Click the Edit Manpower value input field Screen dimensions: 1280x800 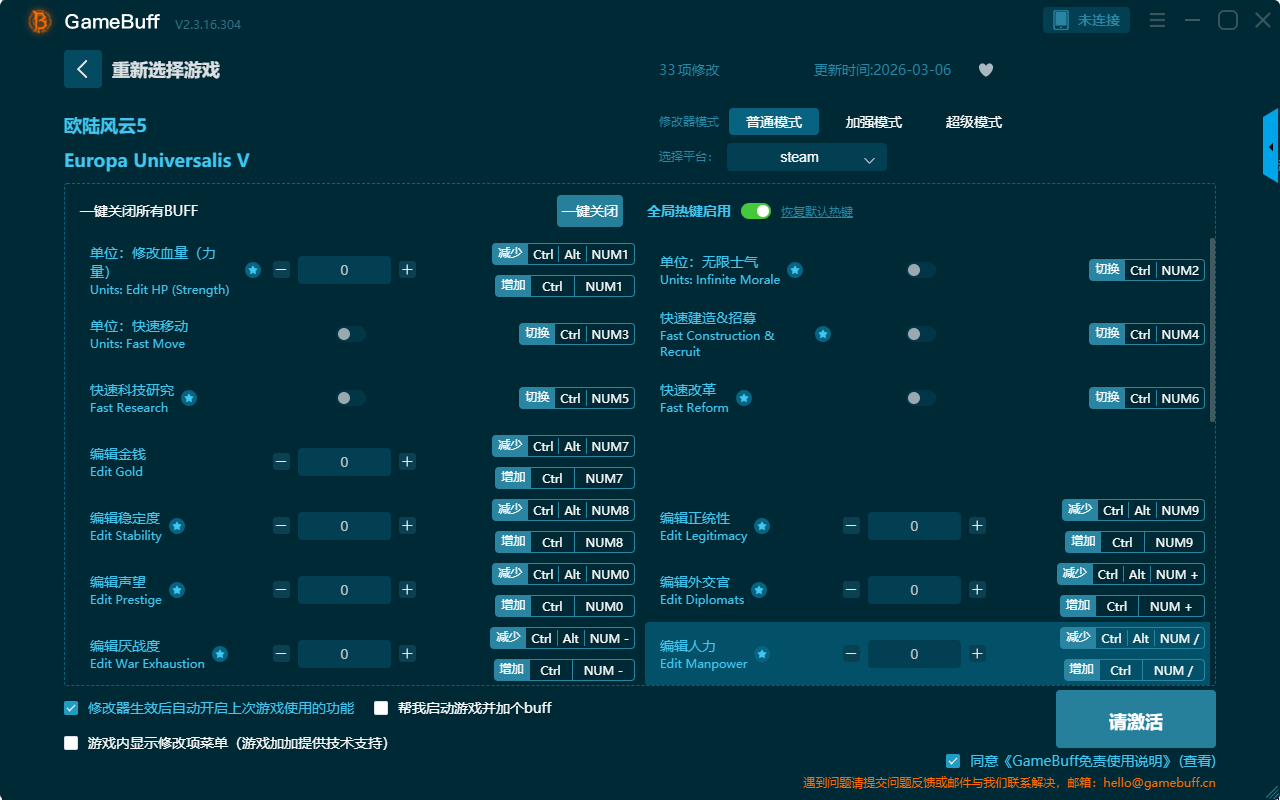pos(914,654)
